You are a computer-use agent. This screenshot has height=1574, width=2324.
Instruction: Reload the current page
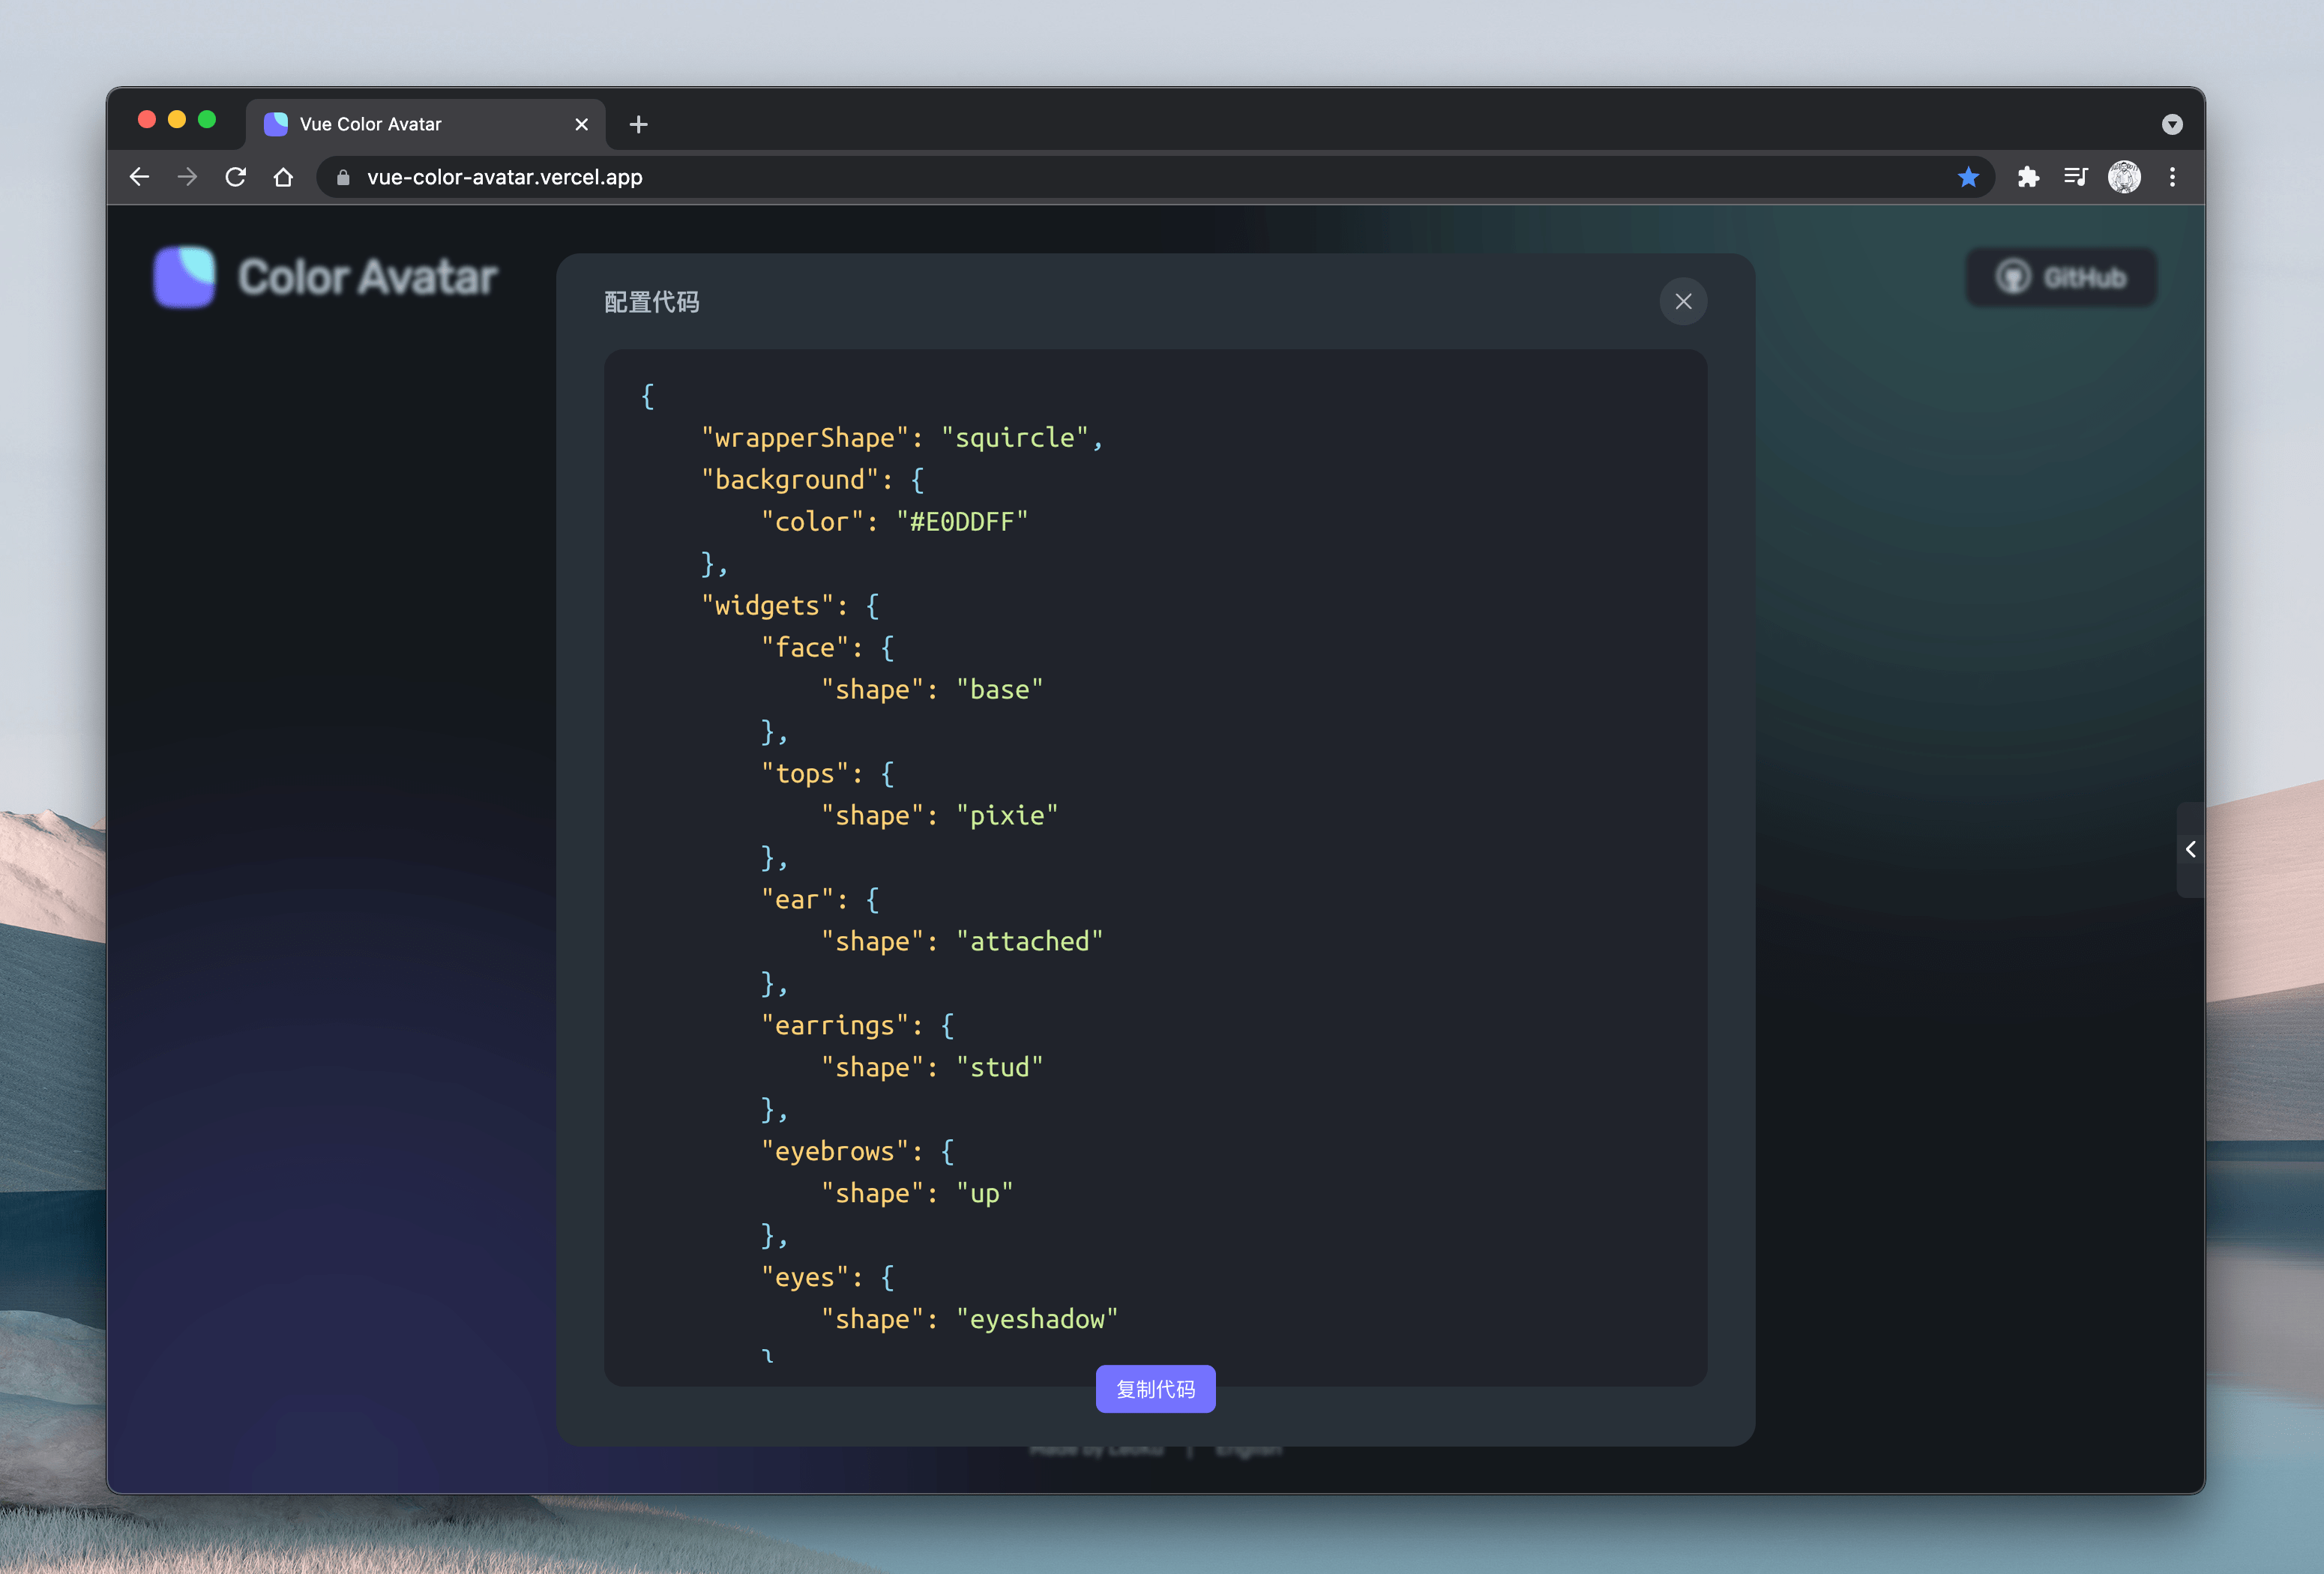[236, 177]
